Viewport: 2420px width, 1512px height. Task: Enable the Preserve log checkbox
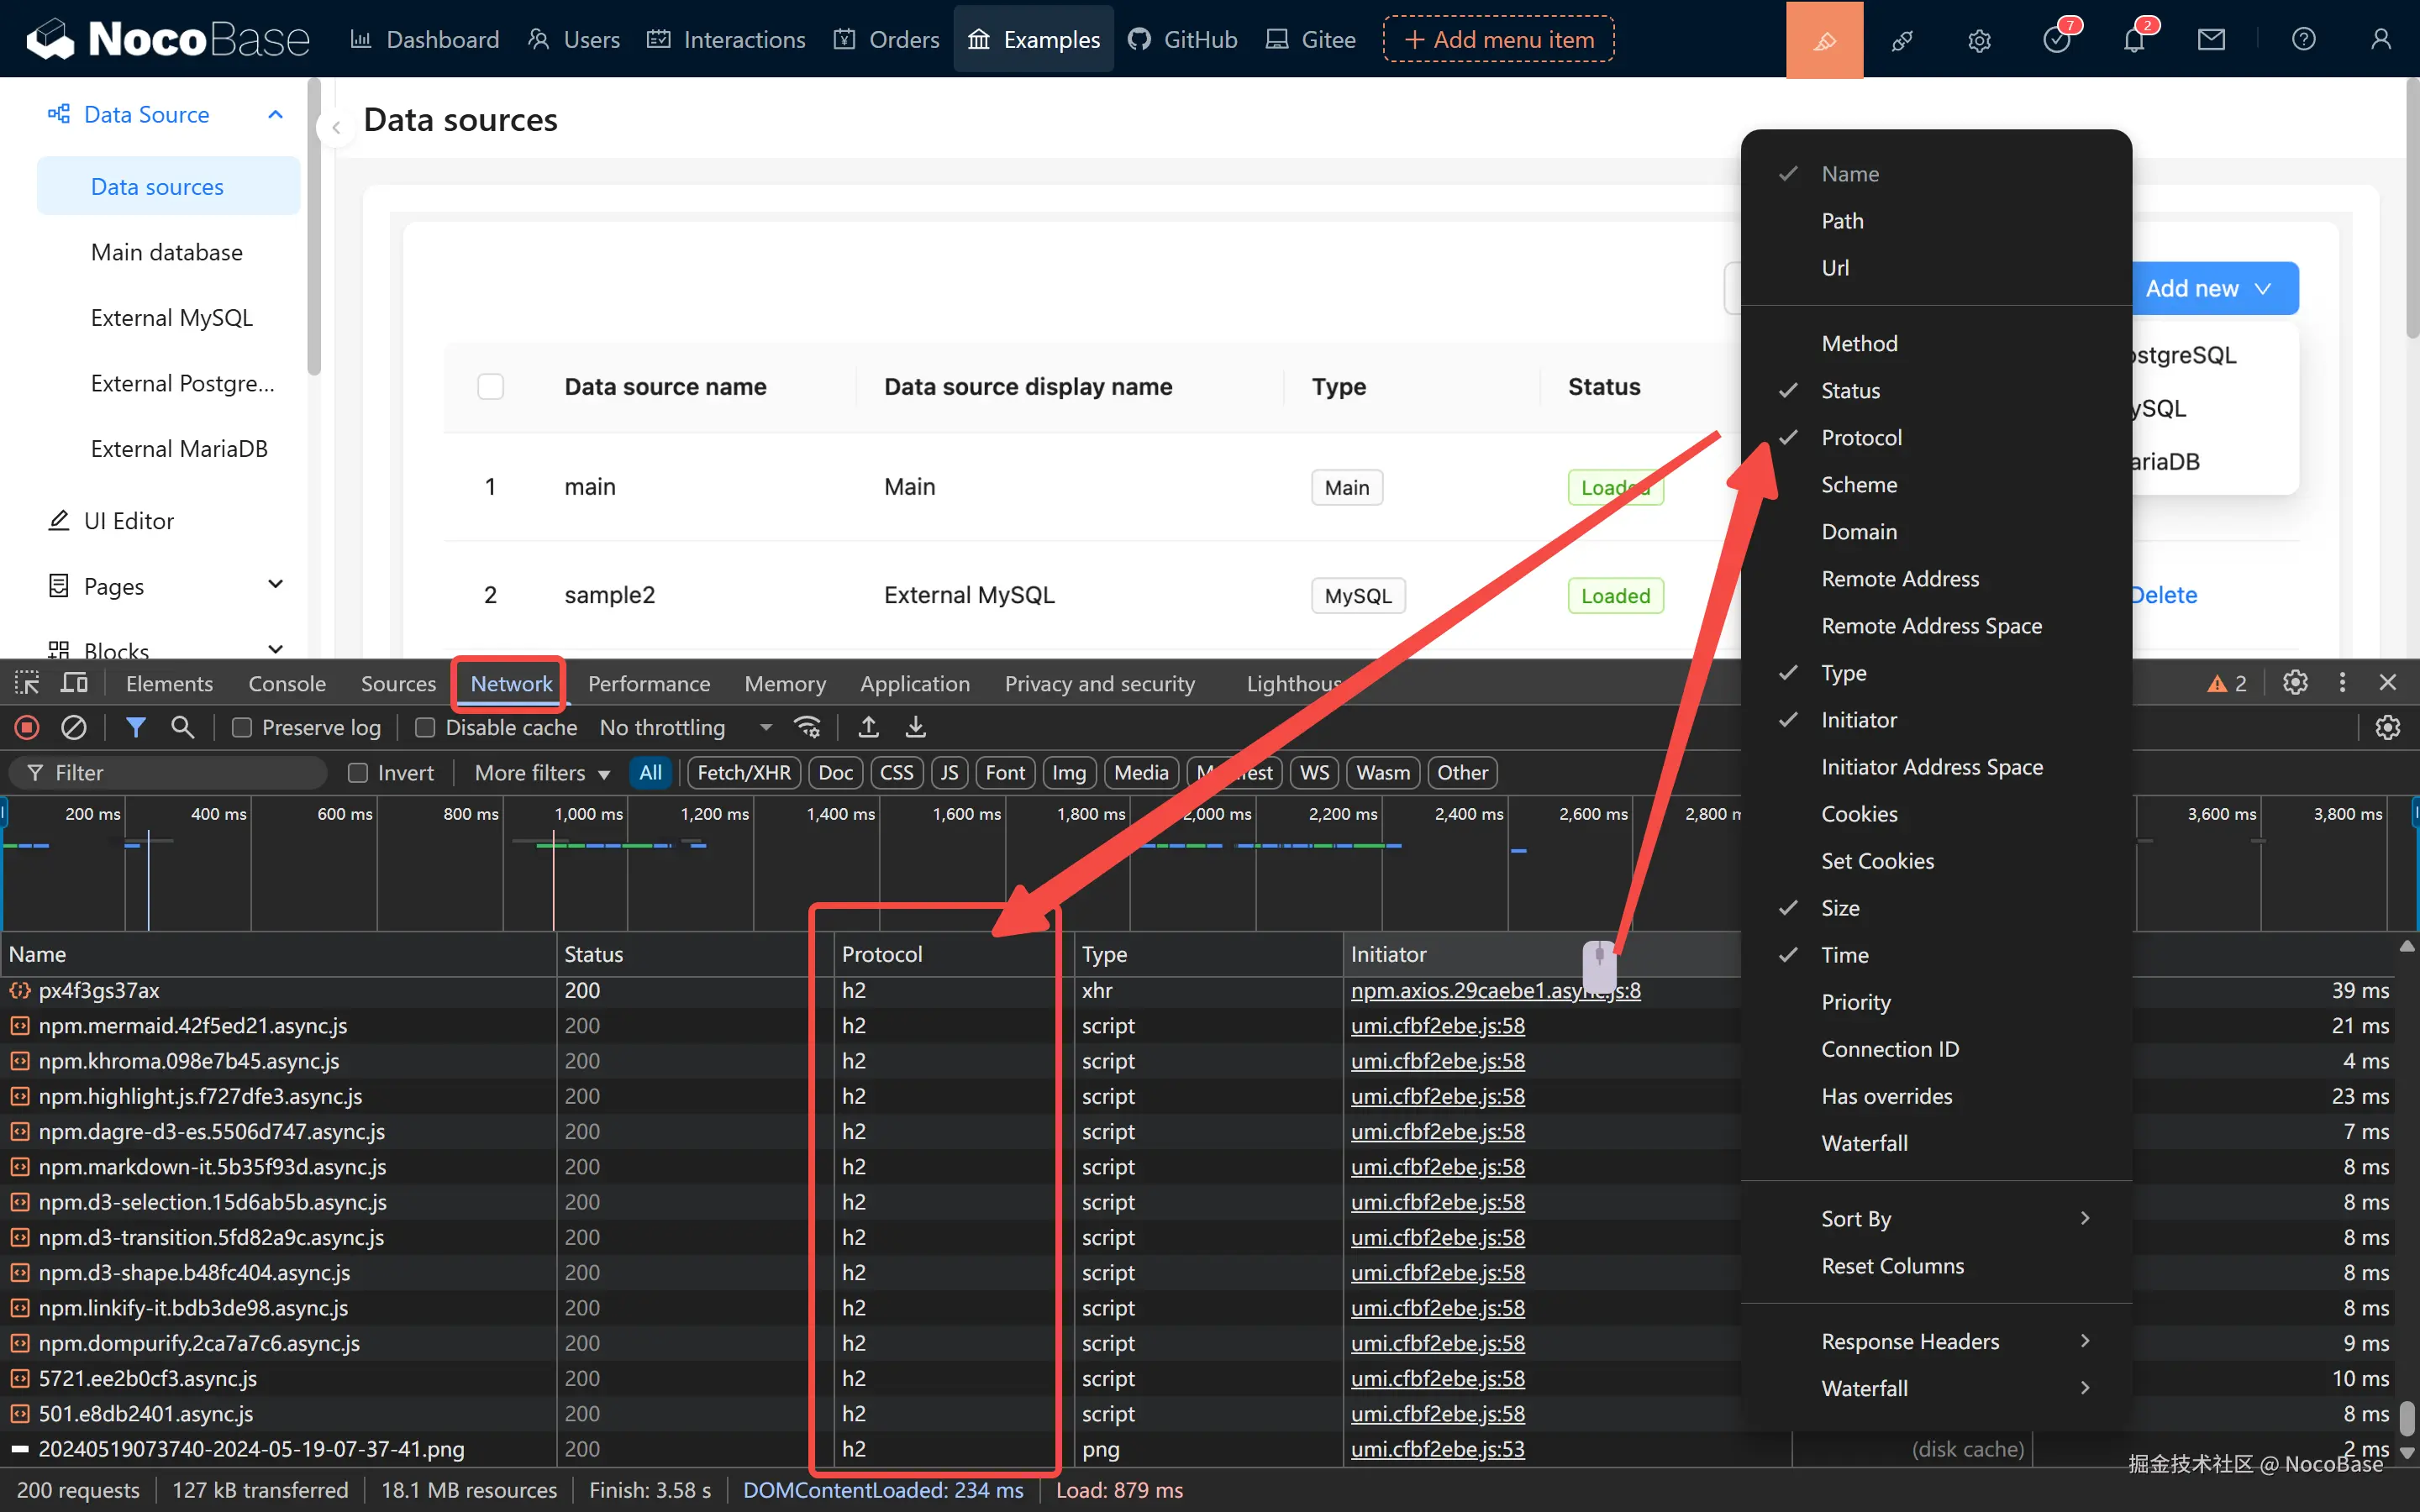(241, 728)
